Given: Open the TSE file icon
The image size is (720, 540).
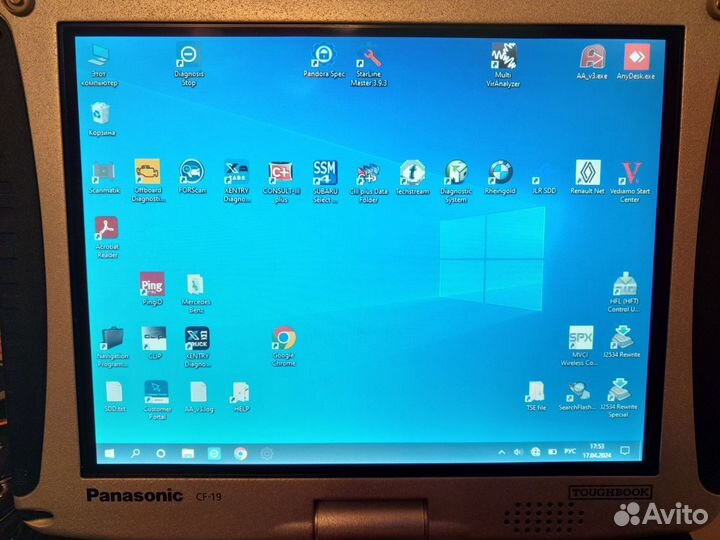Looking at the screenshot, I should click(536, 396).
